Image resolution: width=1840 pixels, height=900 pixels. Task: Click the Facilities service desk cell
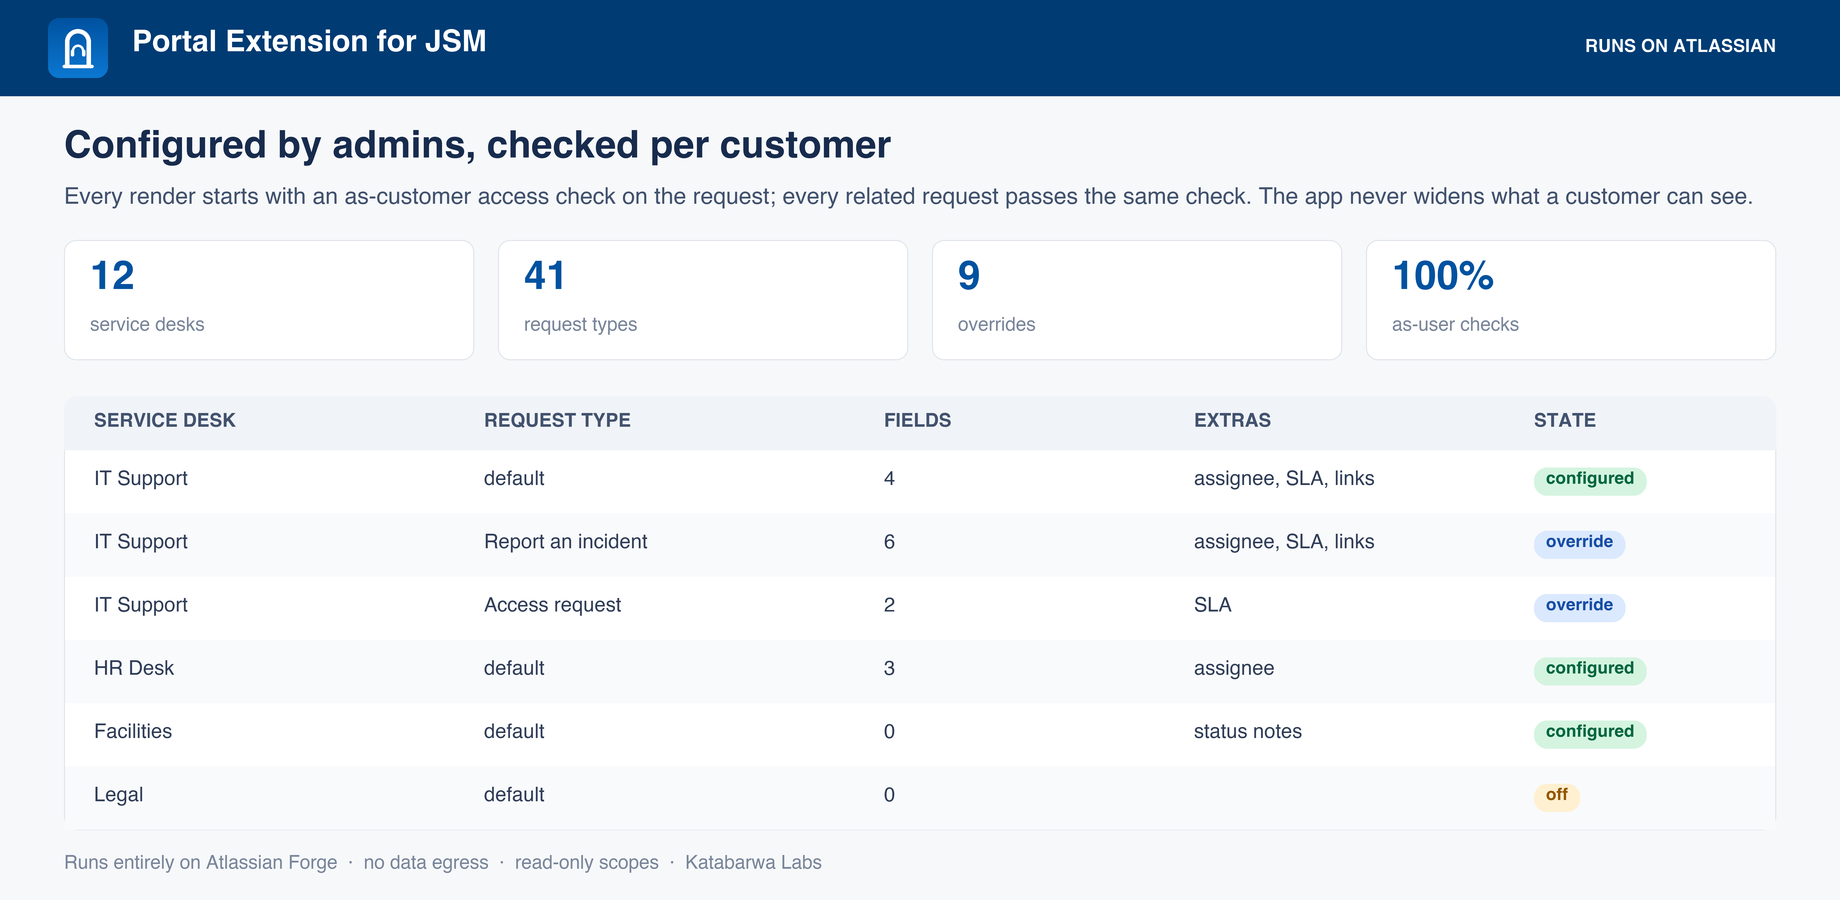133,731
